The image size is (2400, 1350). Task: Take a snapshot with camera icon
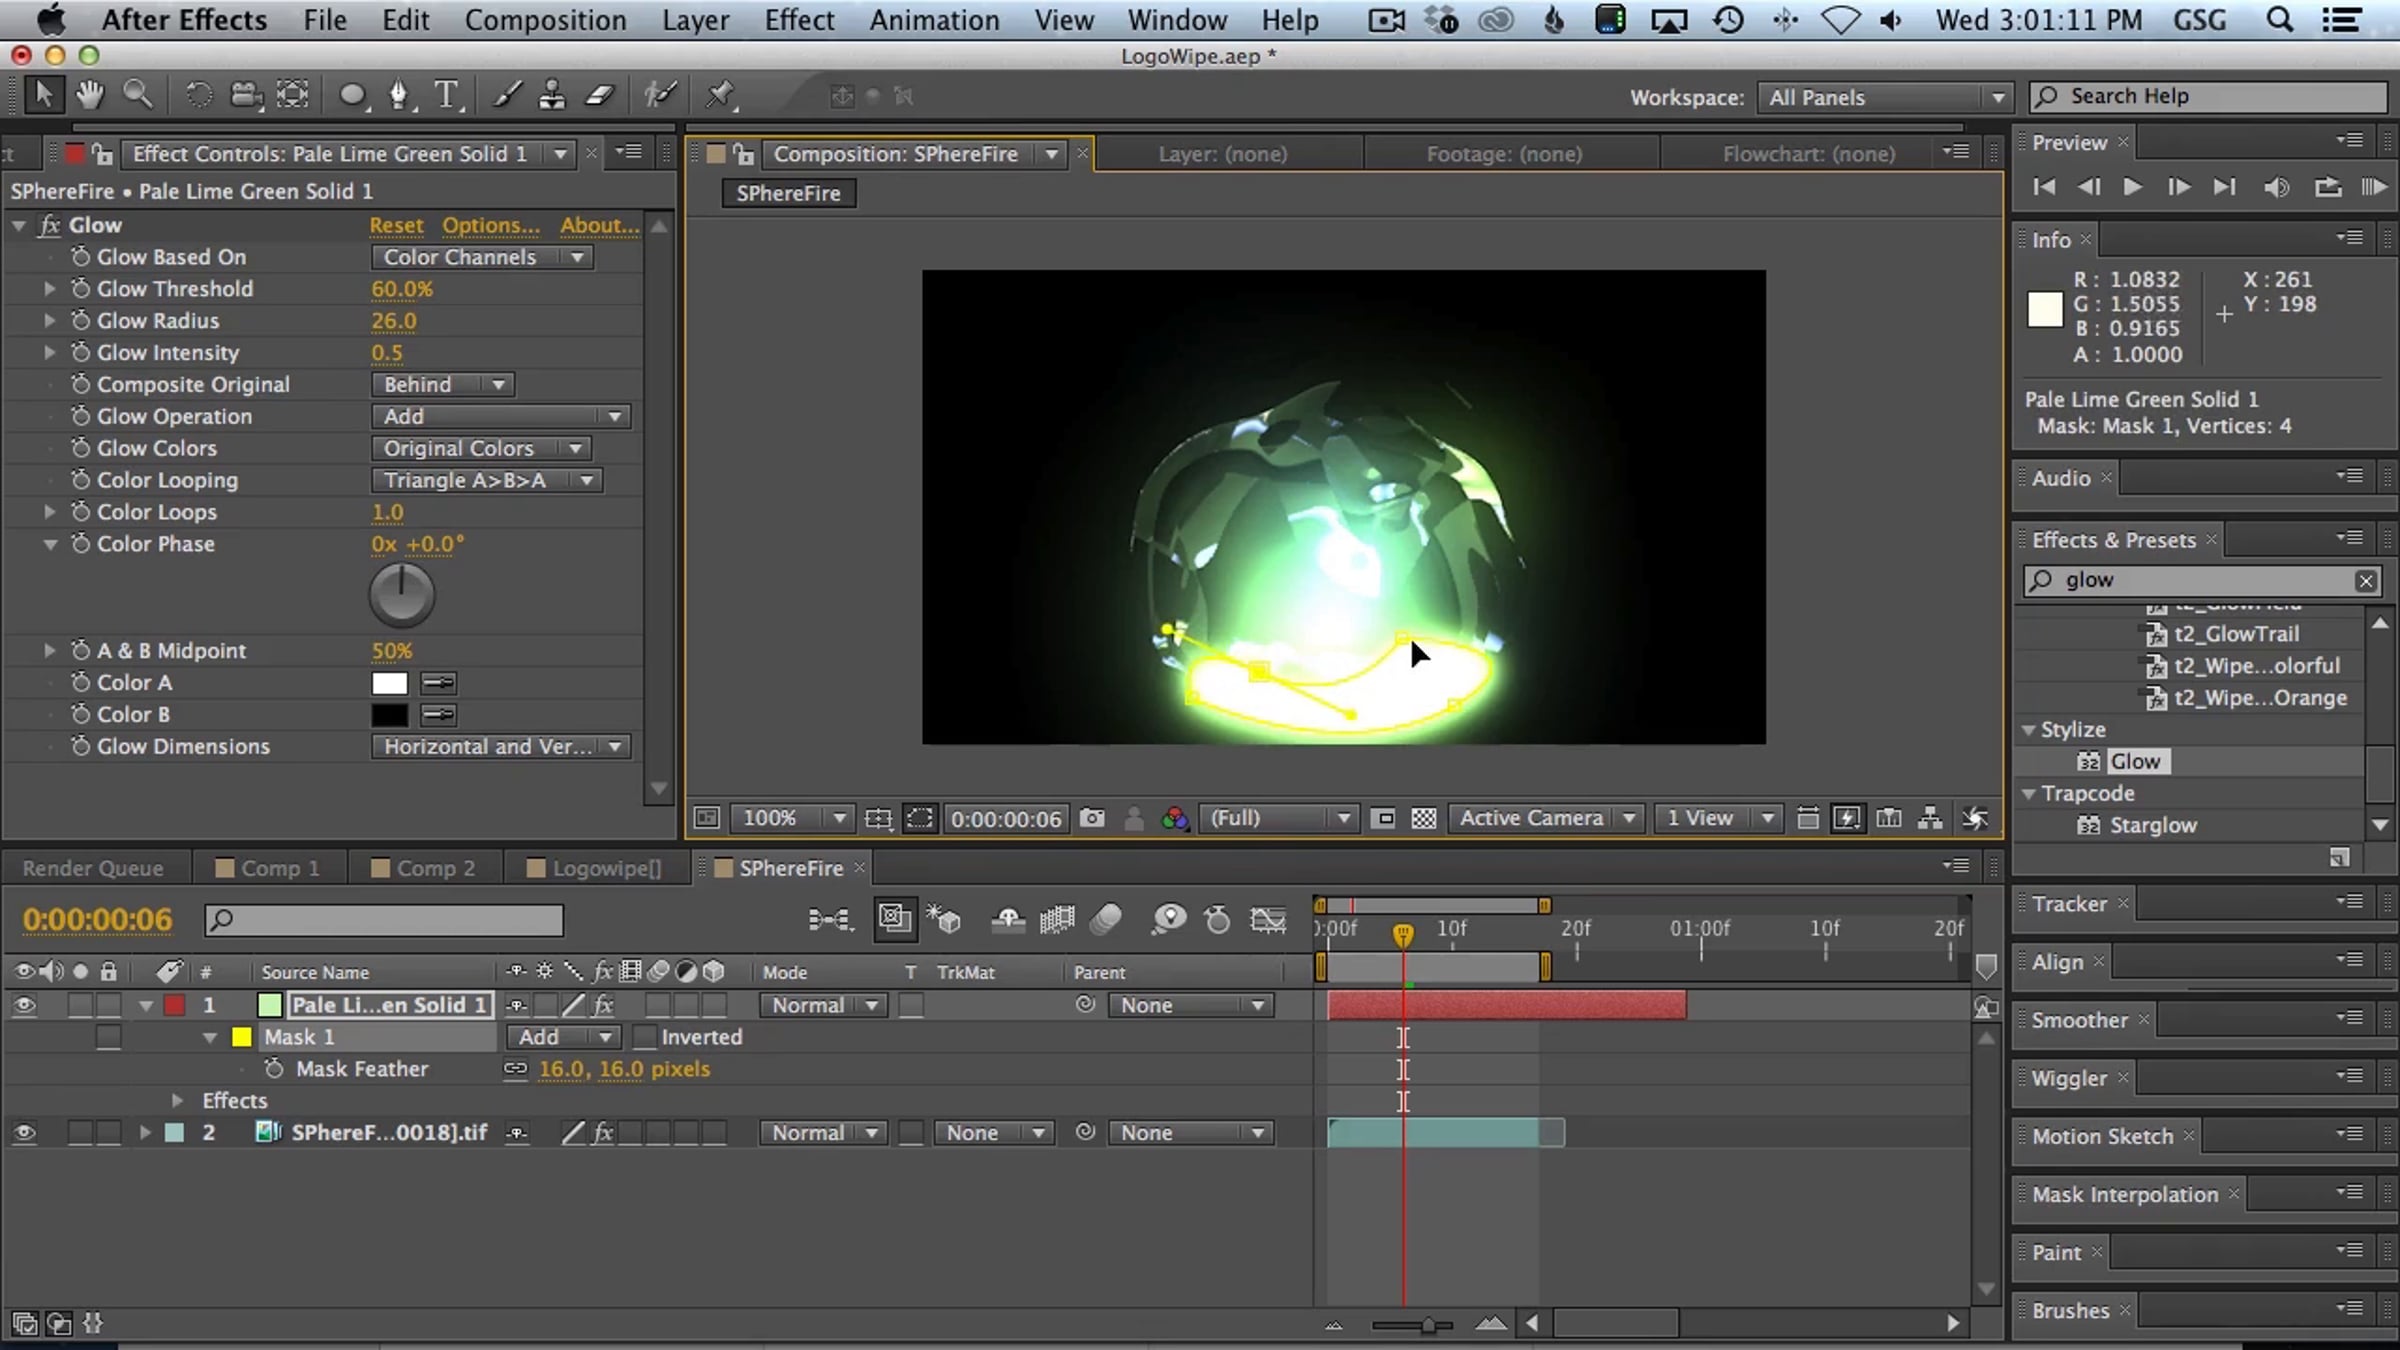tap(1092, 818)
